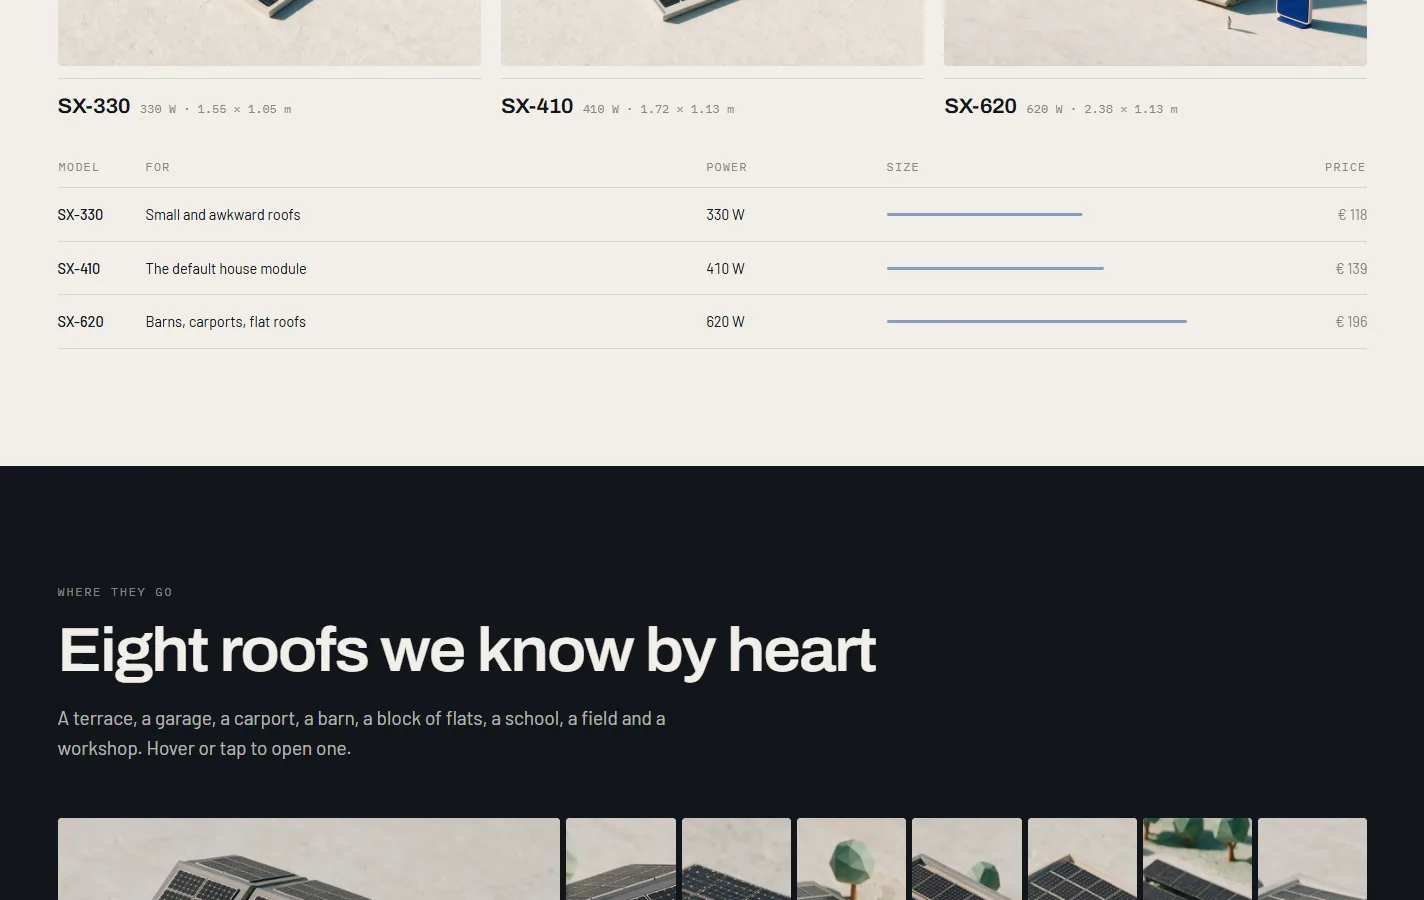Click SX-620 in the table's model column

pyautogui.click(x=81, y=322)
